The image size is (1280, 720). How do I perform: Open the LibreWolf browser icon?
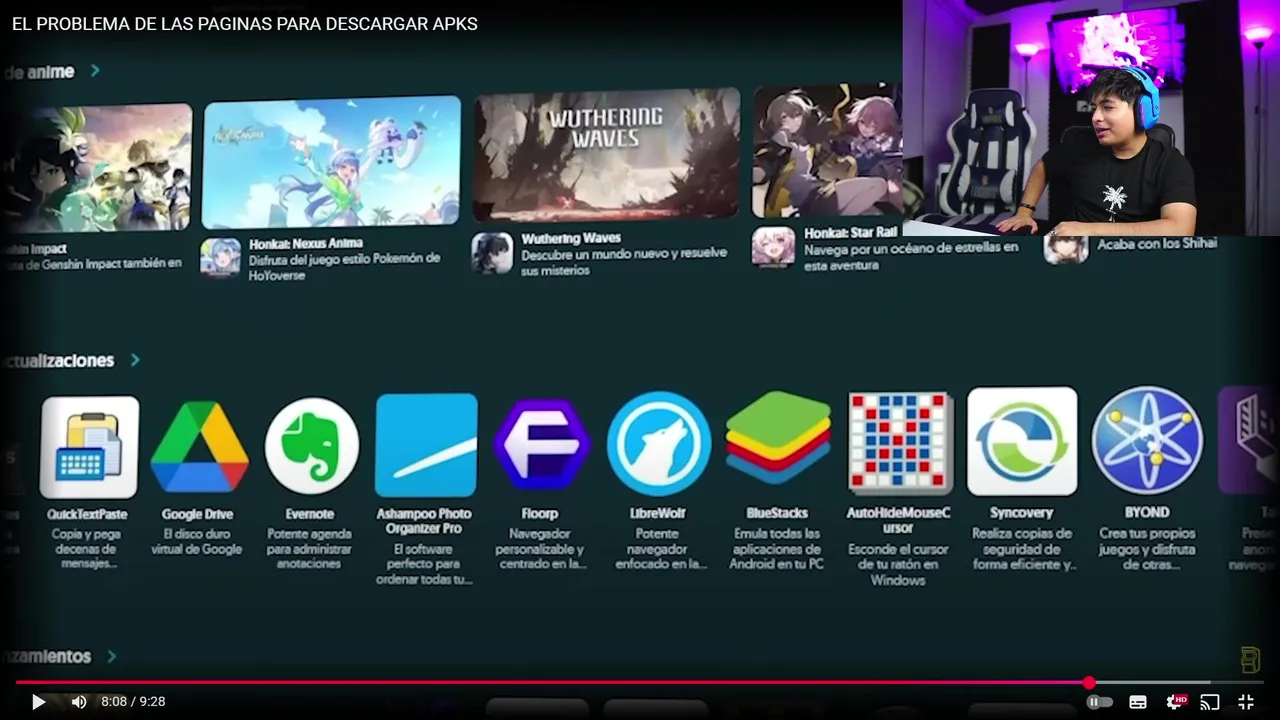pos(659,444)
